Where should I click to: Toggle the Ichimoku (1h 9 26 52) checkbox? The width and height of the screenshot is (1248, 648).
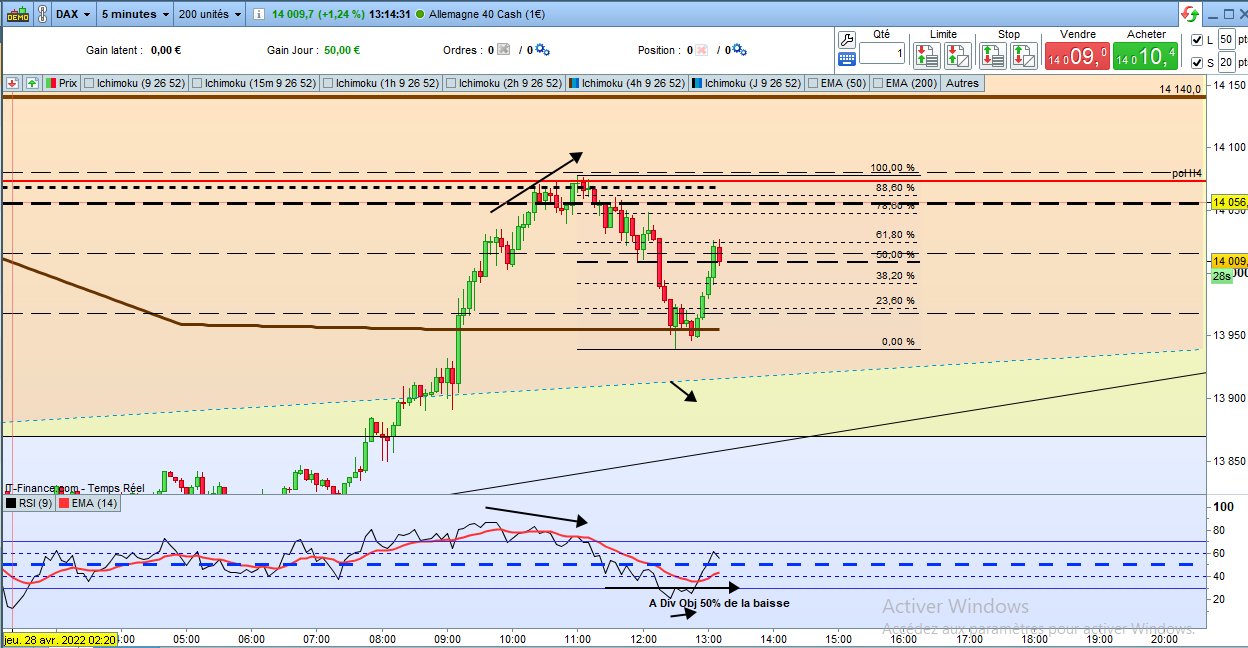pyautogui.click(x=327, y=83)
